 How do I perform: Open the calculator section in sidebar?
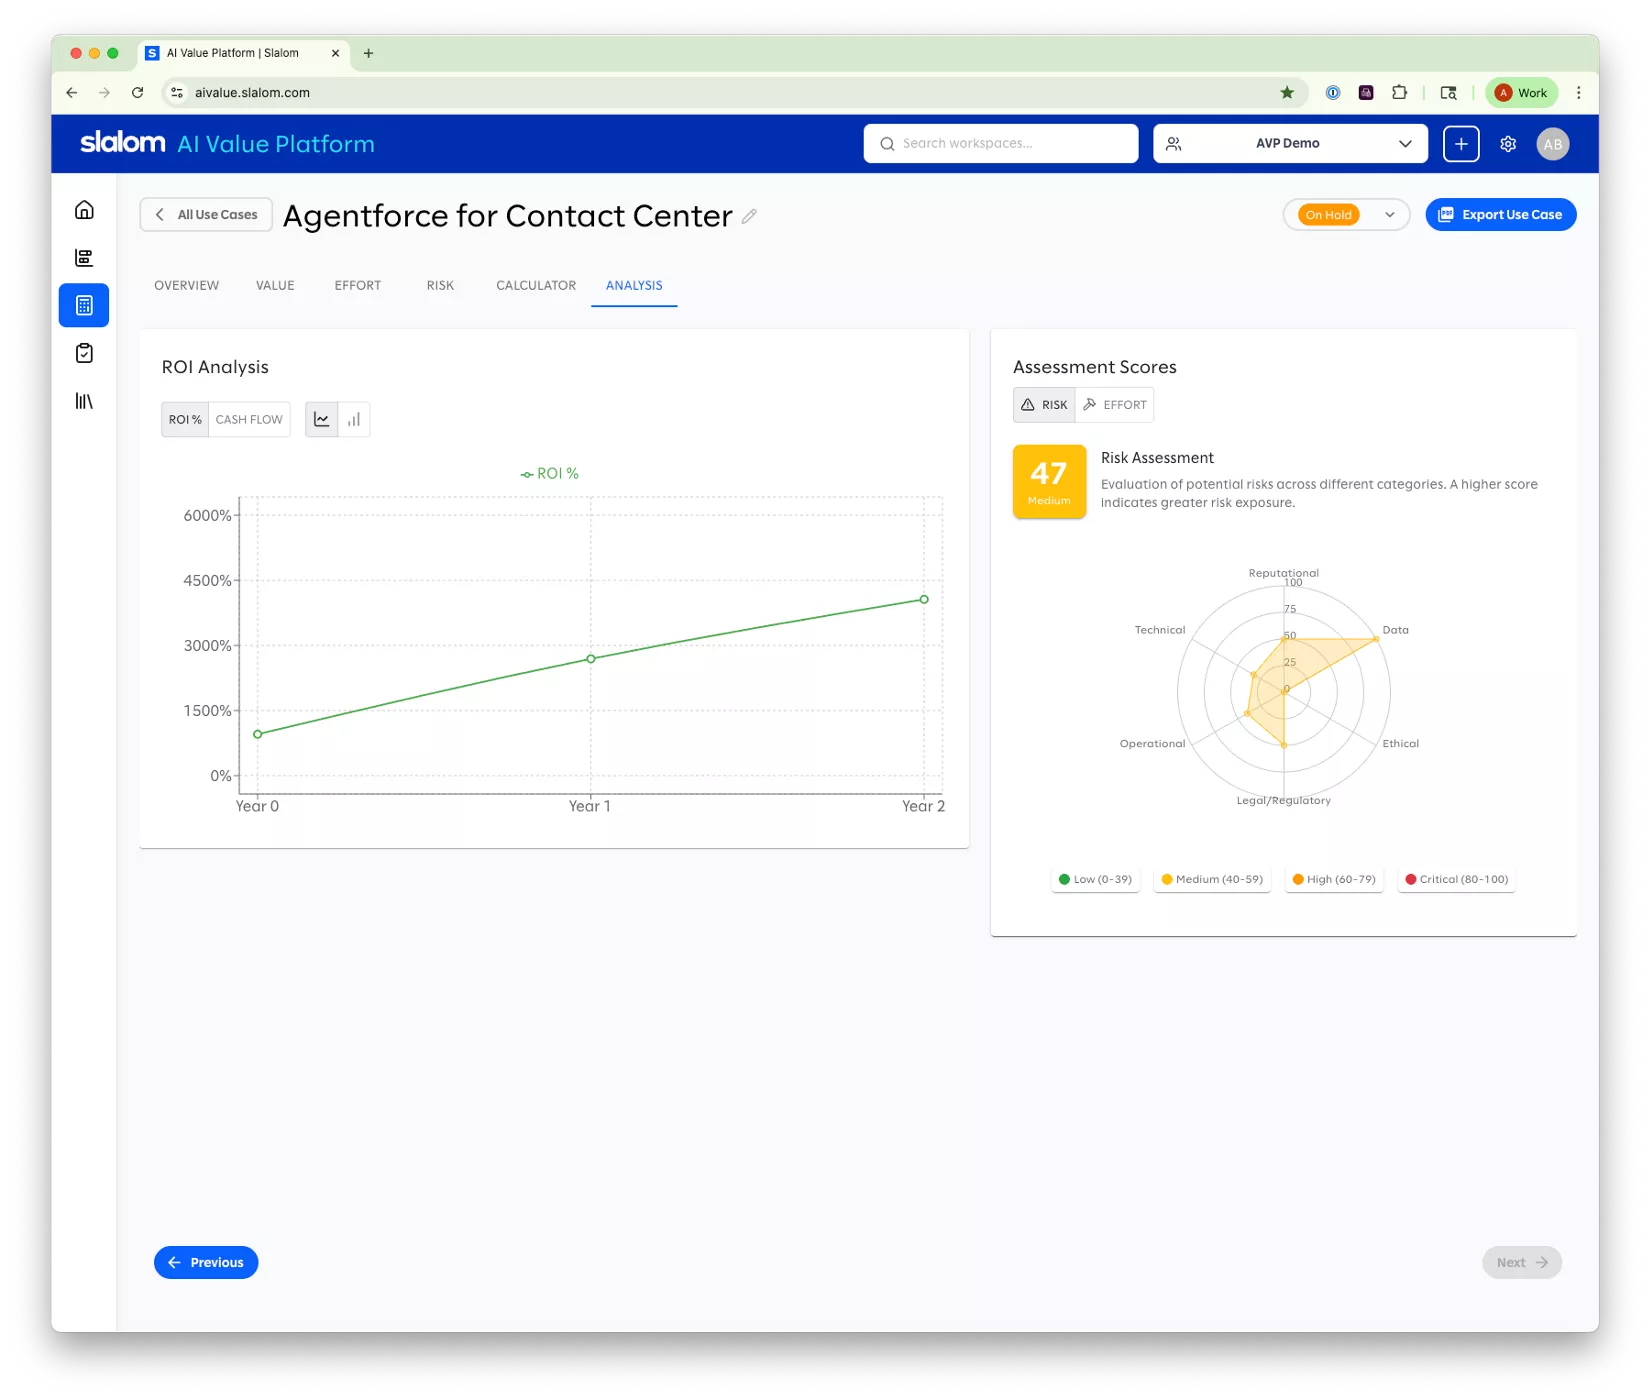[83, 305]
